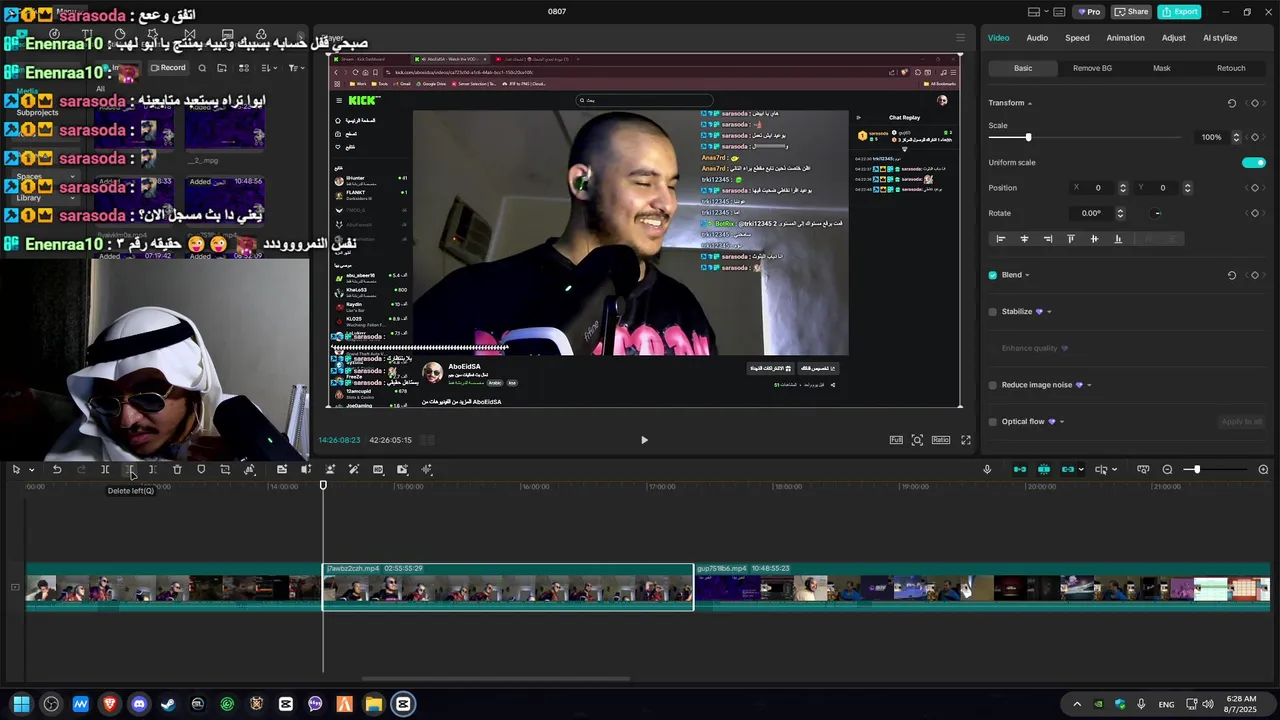Select clip gup751lb6.mp4 on the timeline

pyautogui.click(x=982, y=587)
